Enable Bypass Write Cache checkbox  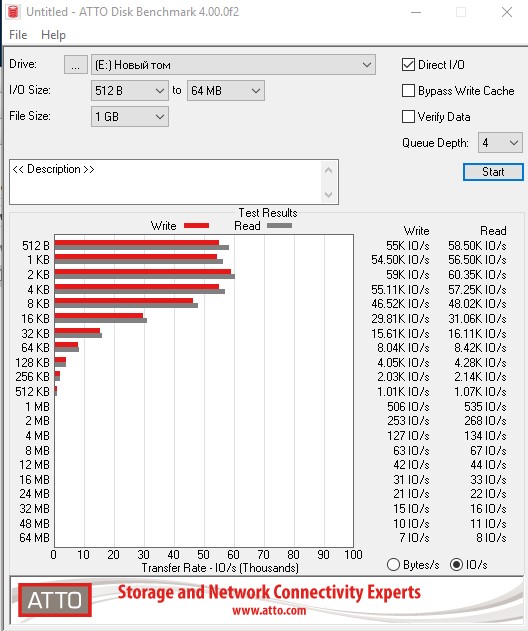click(x=408, y=91)
